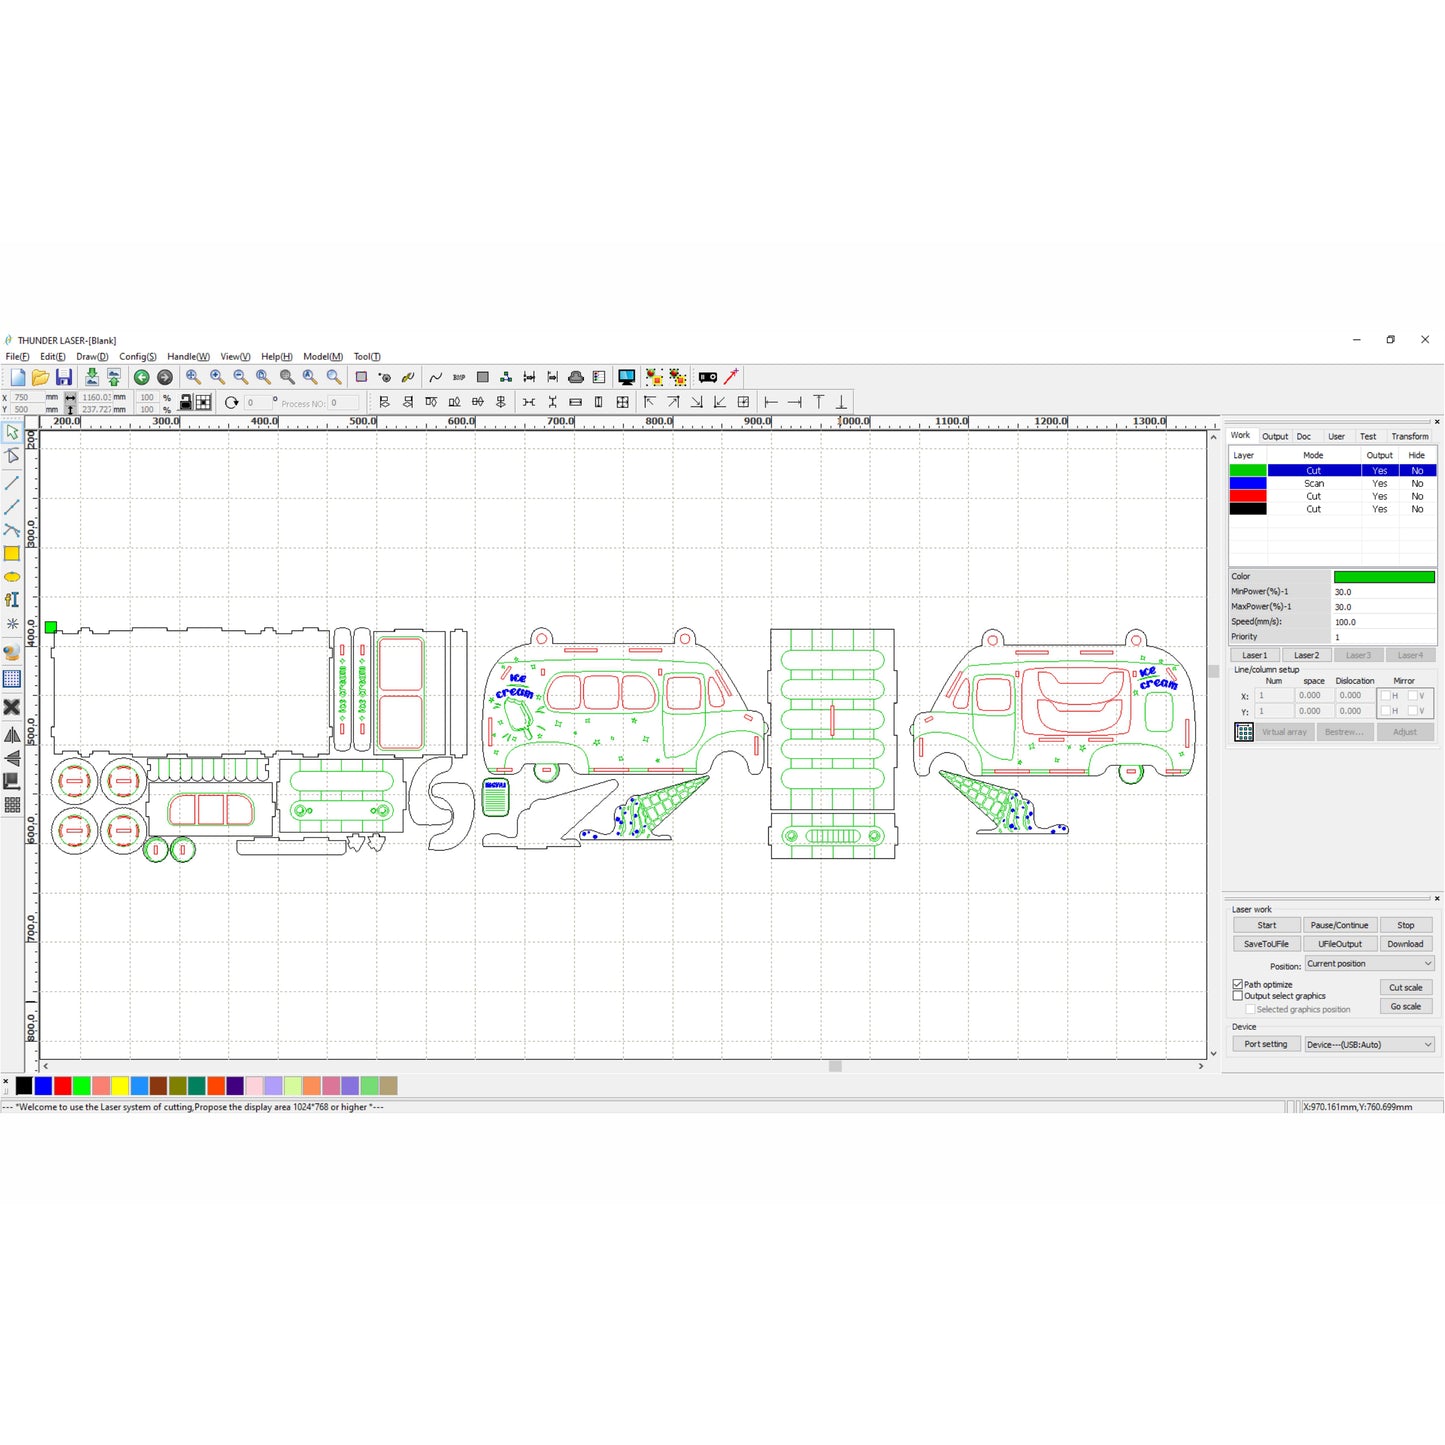Screen dimensions: 1445x1445
Task: Click the Download button
Action: [x=1406, y=943]
